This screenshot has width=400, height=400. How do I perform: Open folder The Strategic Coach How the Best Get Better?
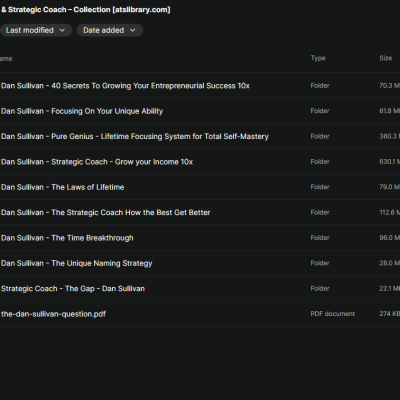point(106,212)
